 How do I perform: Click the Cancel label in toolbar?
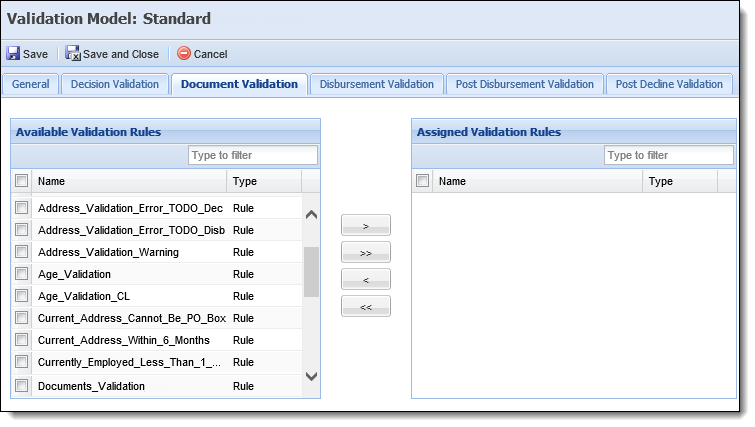click(210, 54)
